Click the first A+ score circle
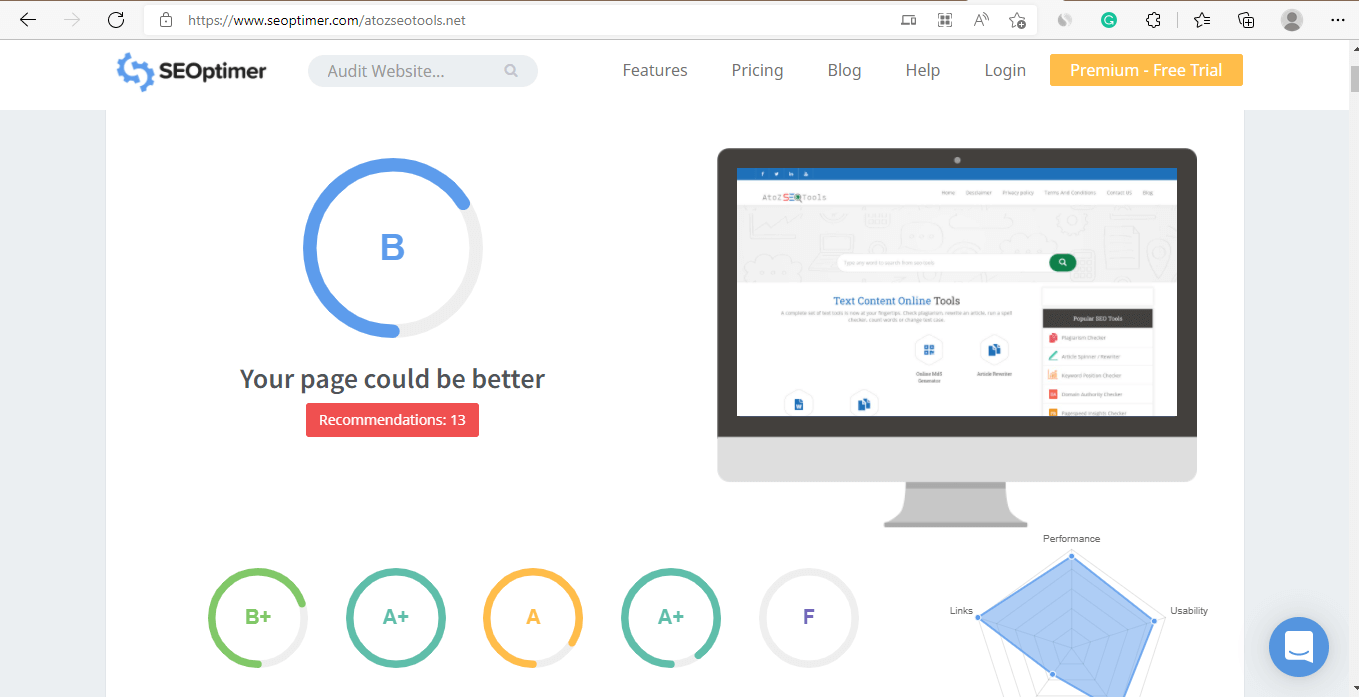The height and width of the screenshot is (697, 1359). pos(396,618)
